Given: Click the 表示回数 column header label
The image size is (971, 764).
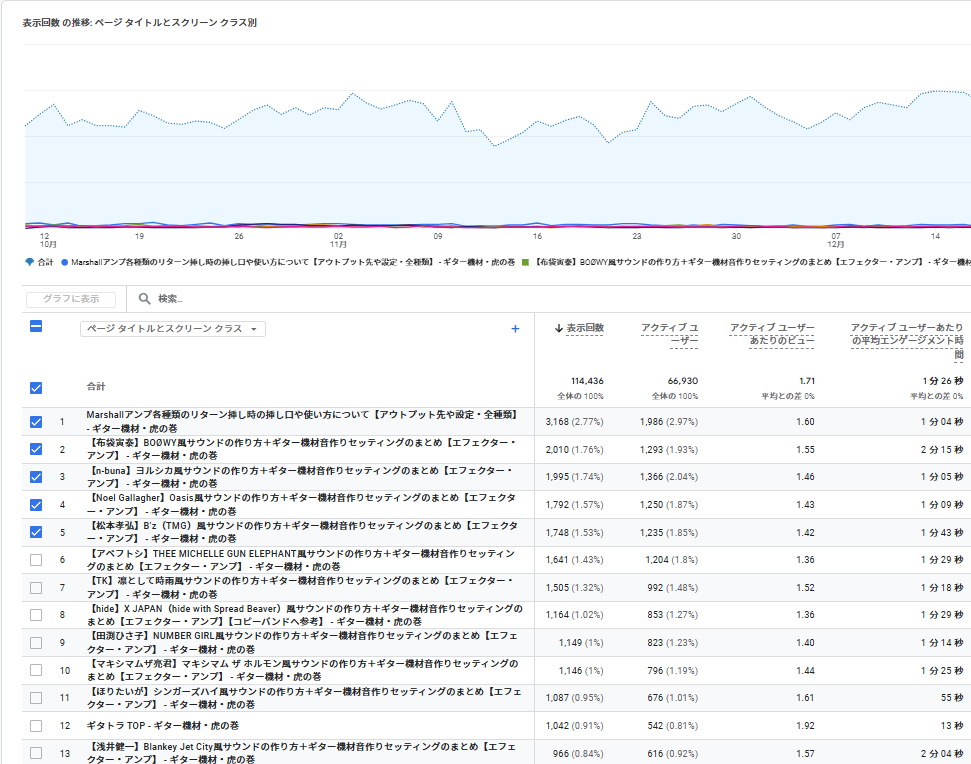Looking at the screenshot, I should (585, 328).
